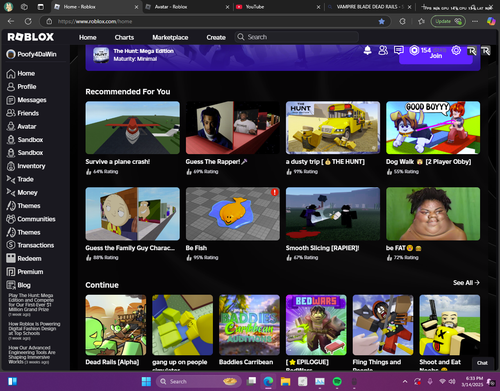The image size is (500, 391).
Task: Go to Friends in the sidebar
Action: pyautogui.click(x=23, y=113)
